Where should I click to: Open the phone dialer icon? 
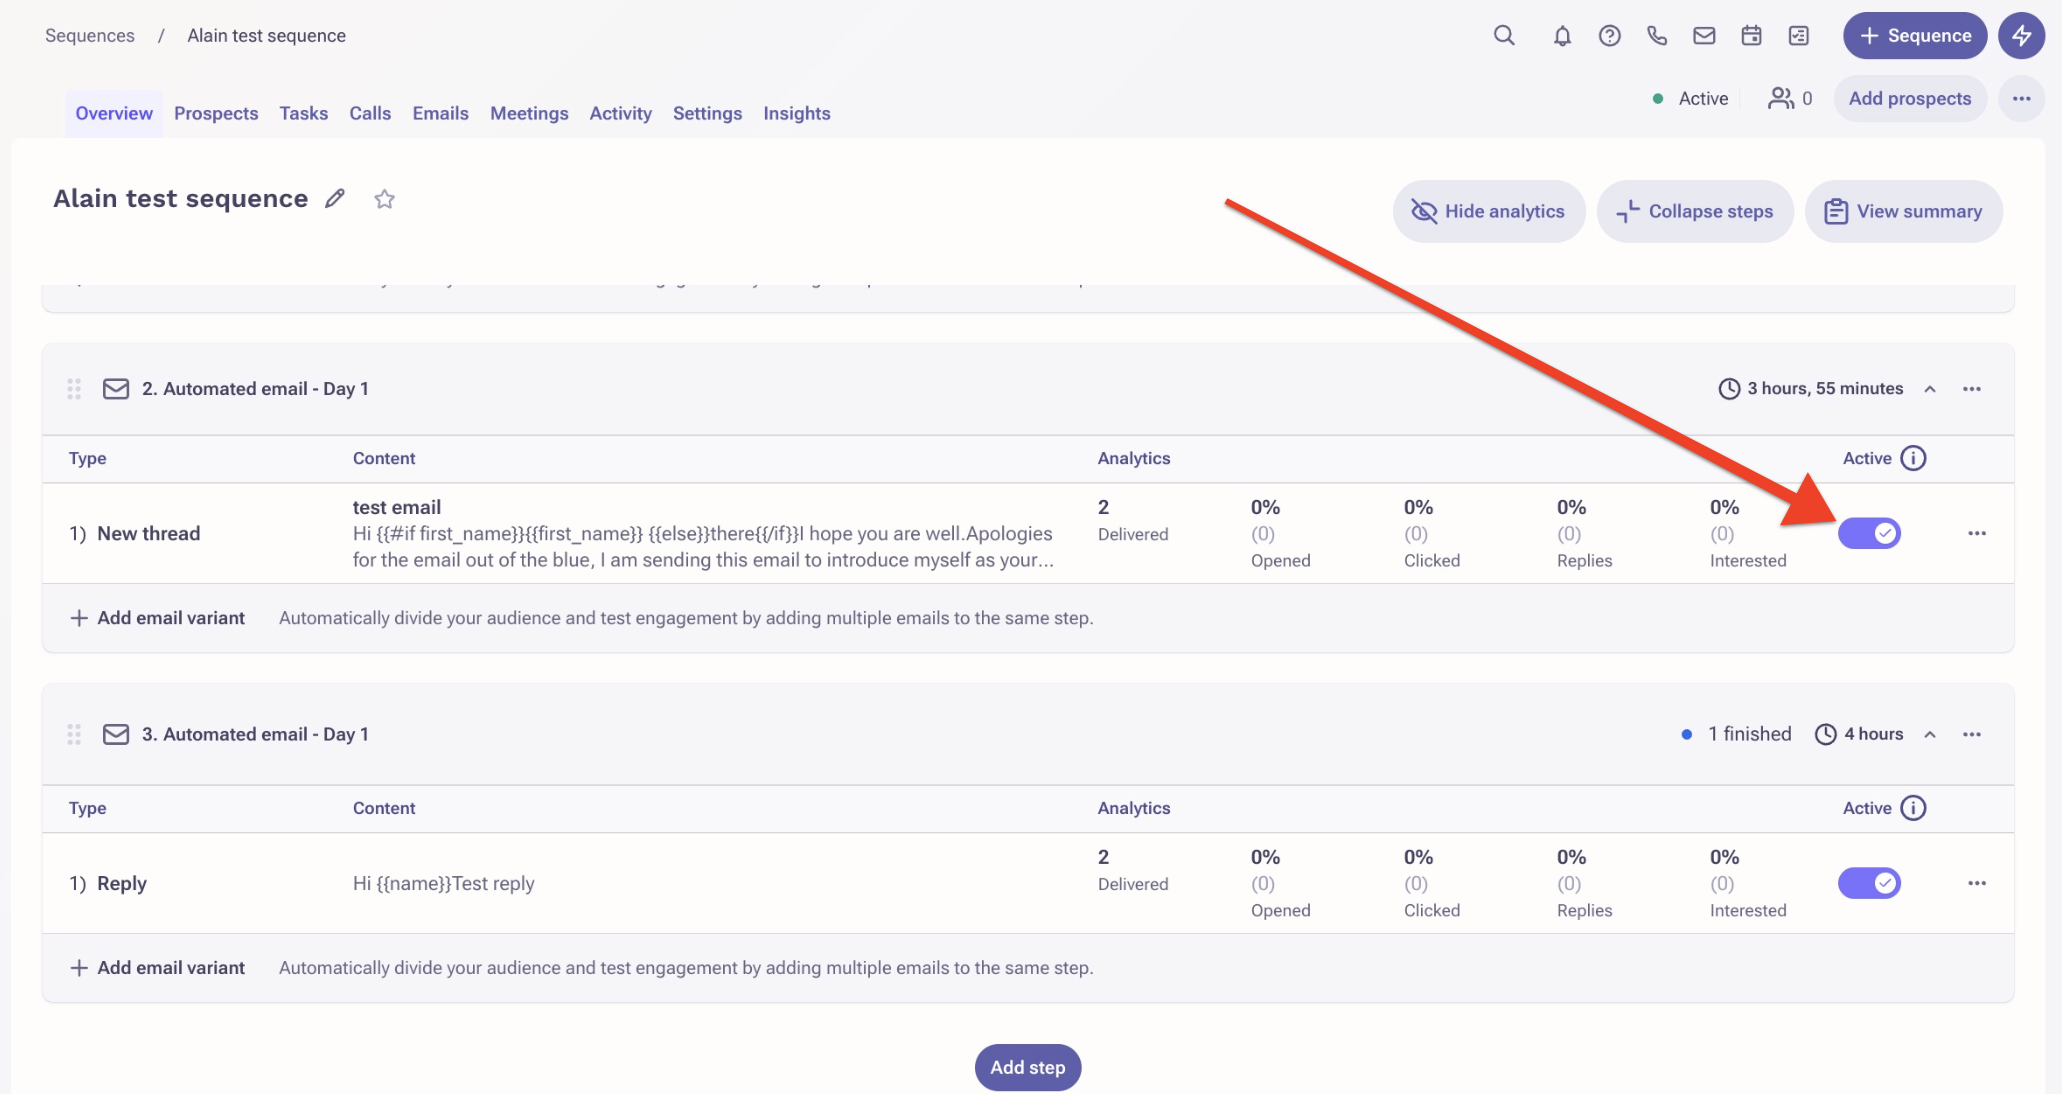pyautogui.click(x=1656, y=35)
